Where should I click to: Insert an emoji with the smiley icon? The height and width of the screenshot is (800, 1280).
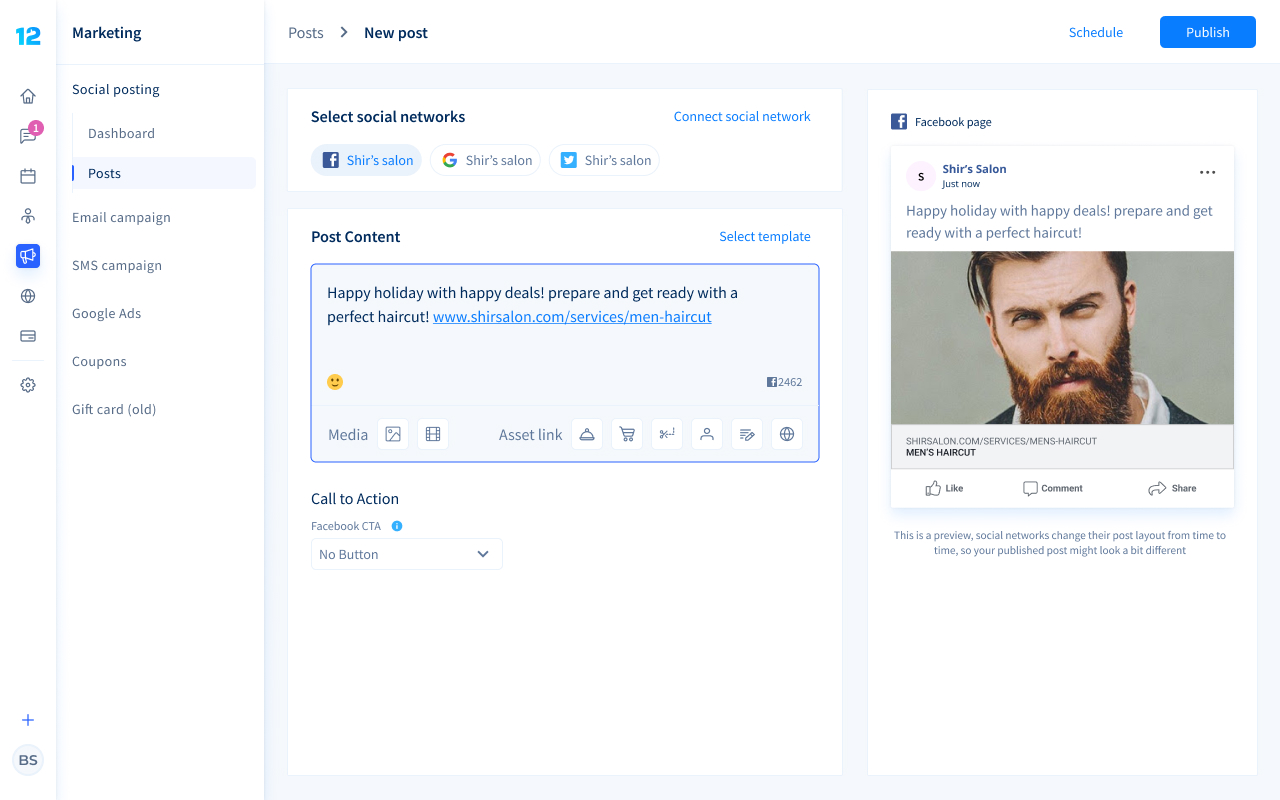335,382
